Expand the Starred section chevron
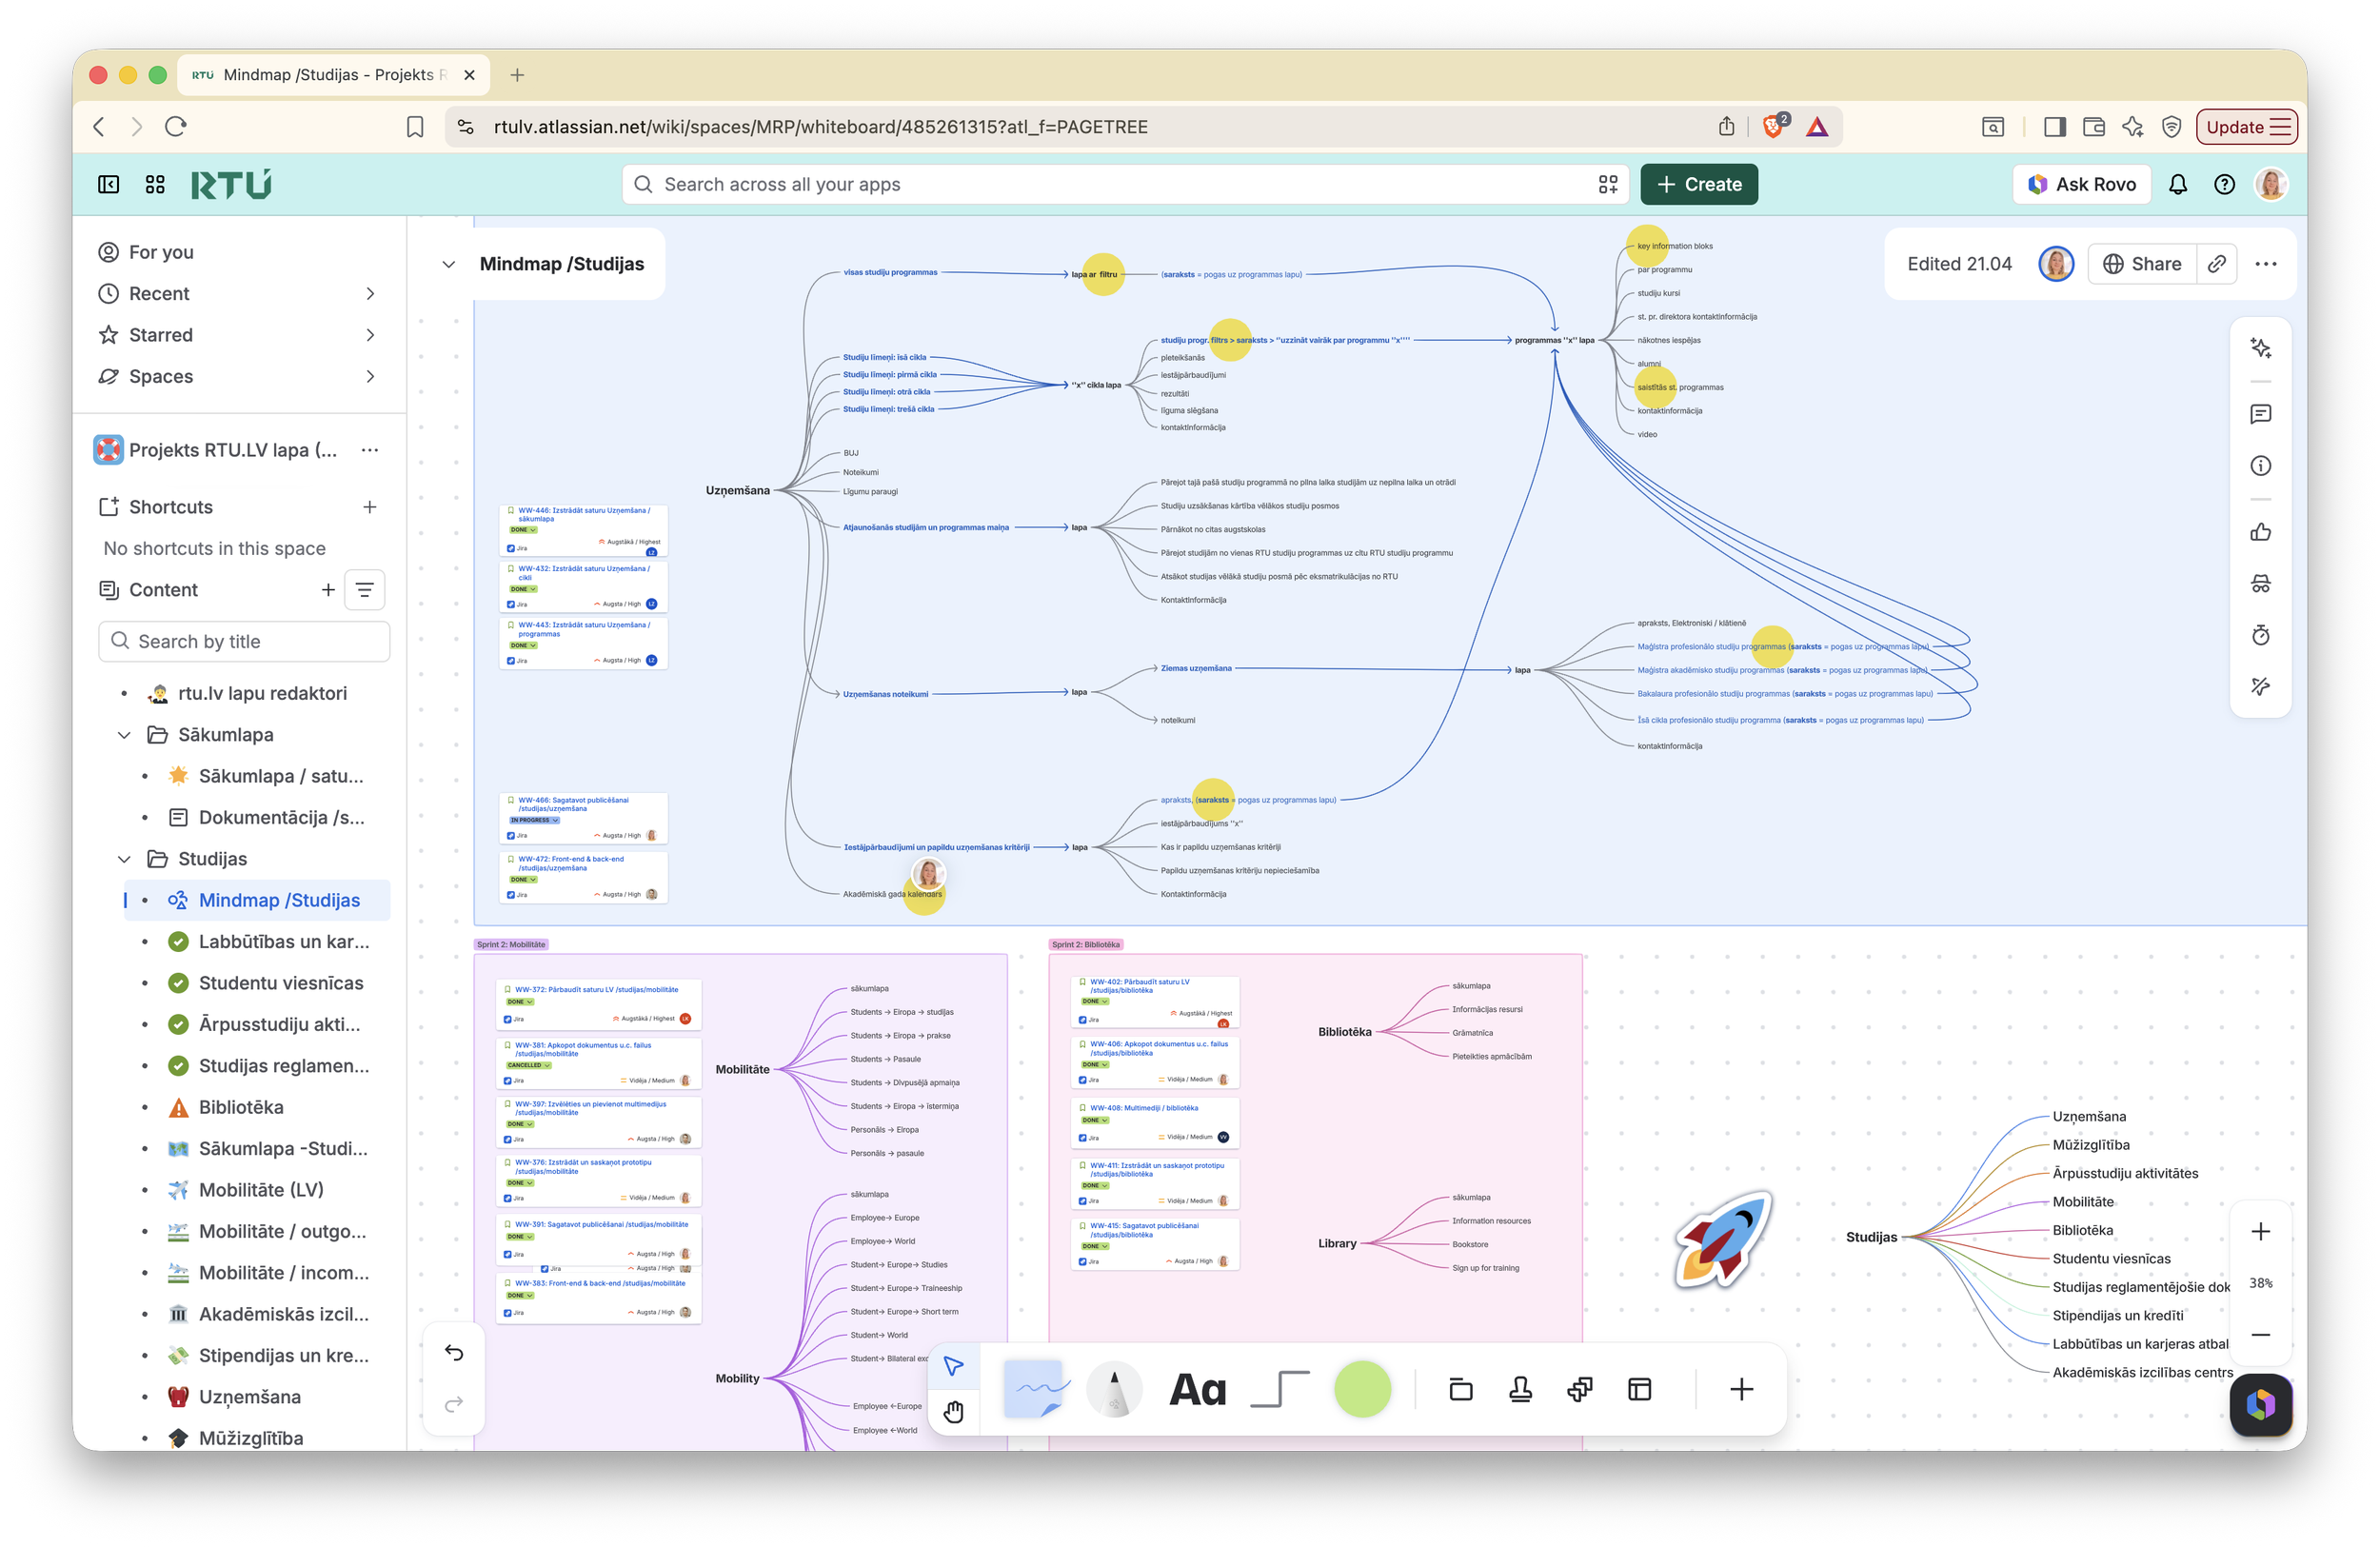 tap(370, 335)
